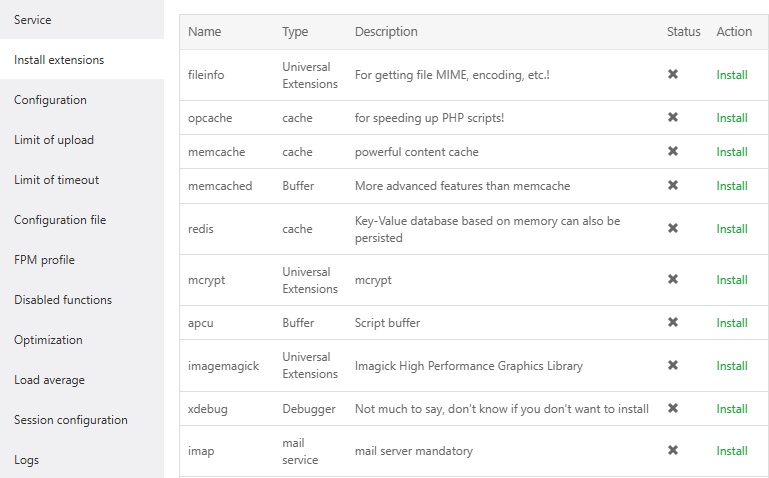Image resolution: width=769 pixels, height=478 pixels.
Task: Click the X status icon for imagemagick
Action: pyautogui.click(x=673, y=366)
